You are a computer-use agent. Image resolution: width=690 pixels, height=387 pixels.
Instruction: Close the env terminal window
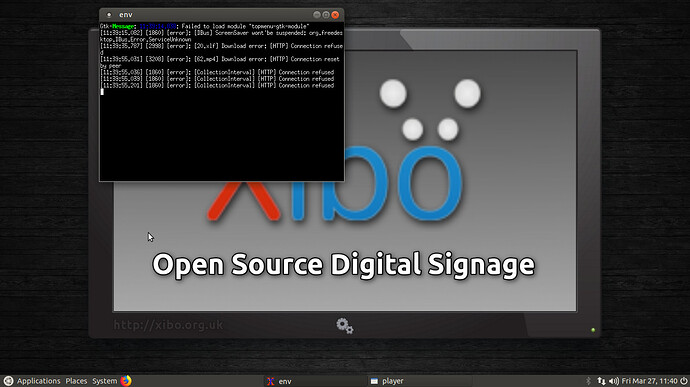(x=335, y=15)
